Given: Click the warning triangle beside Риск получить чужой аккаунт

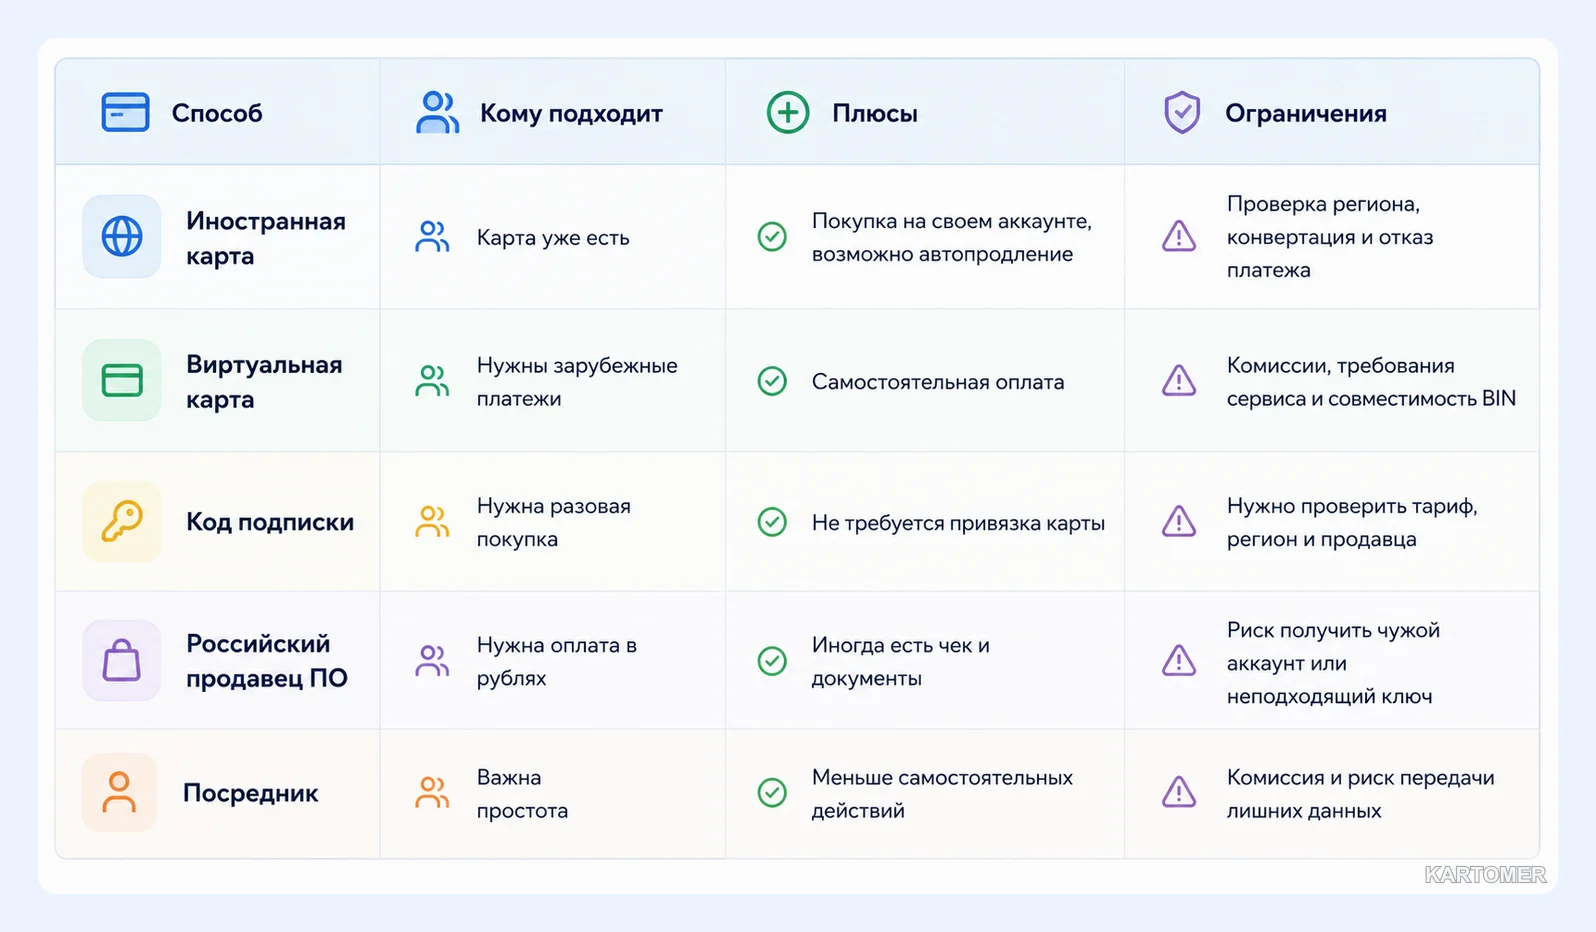Looking at the screenshot, I should coord(1179,660).
